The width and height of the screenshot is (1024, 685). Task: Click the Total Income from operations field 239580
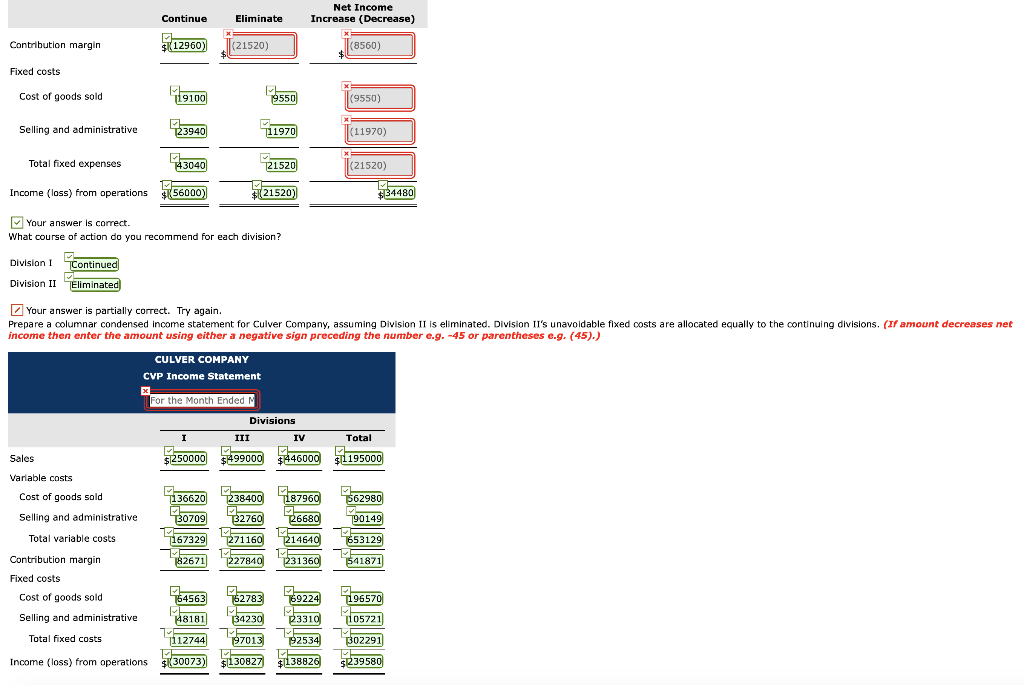pos(364,661)
